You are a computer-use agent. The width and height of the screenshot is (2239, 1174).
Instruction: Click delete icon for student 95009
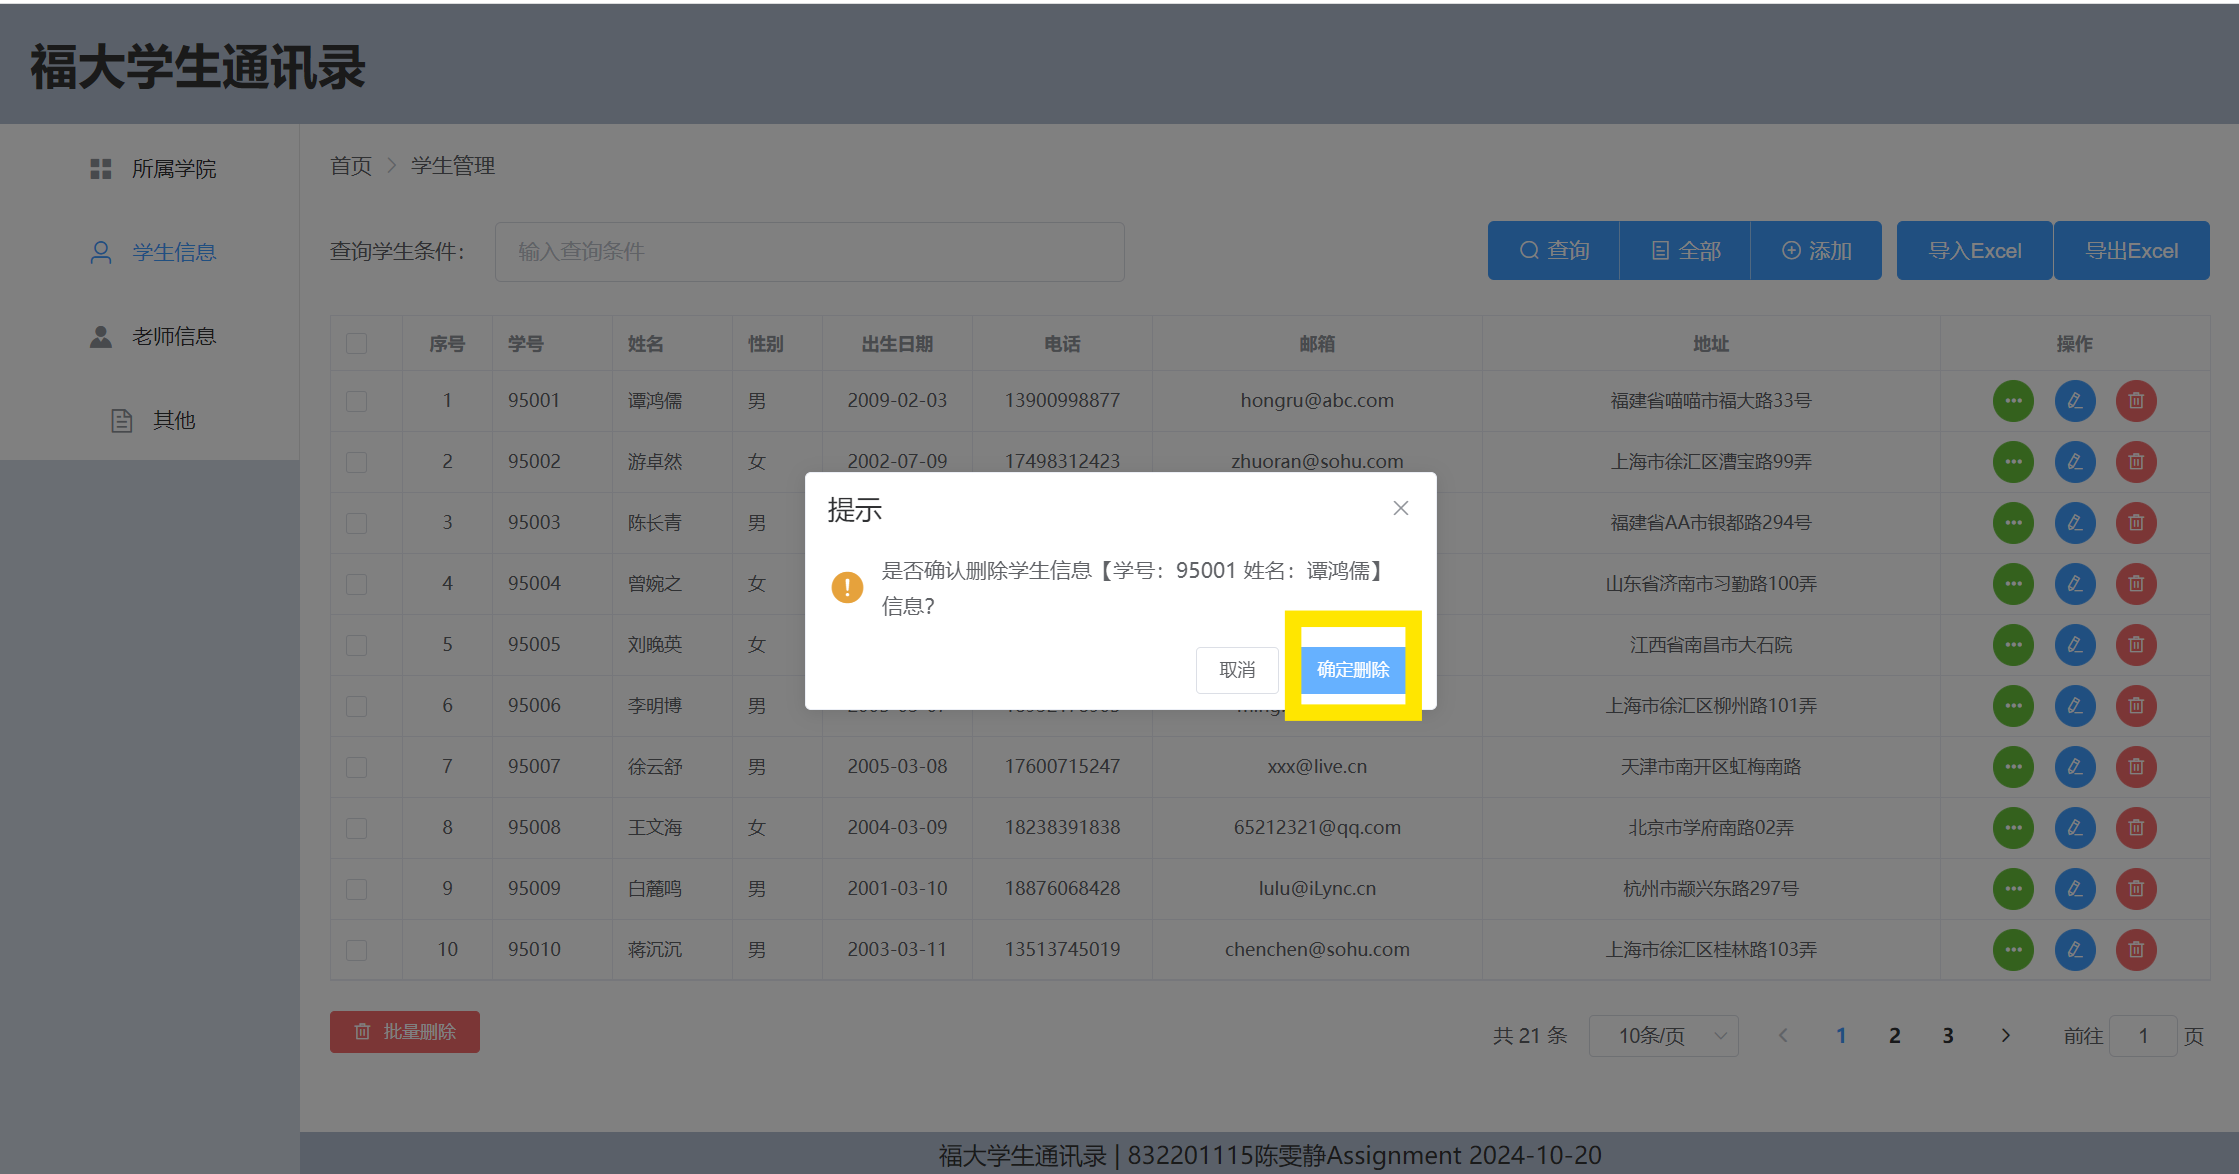pyautogui.click(x=2135, y=889)
